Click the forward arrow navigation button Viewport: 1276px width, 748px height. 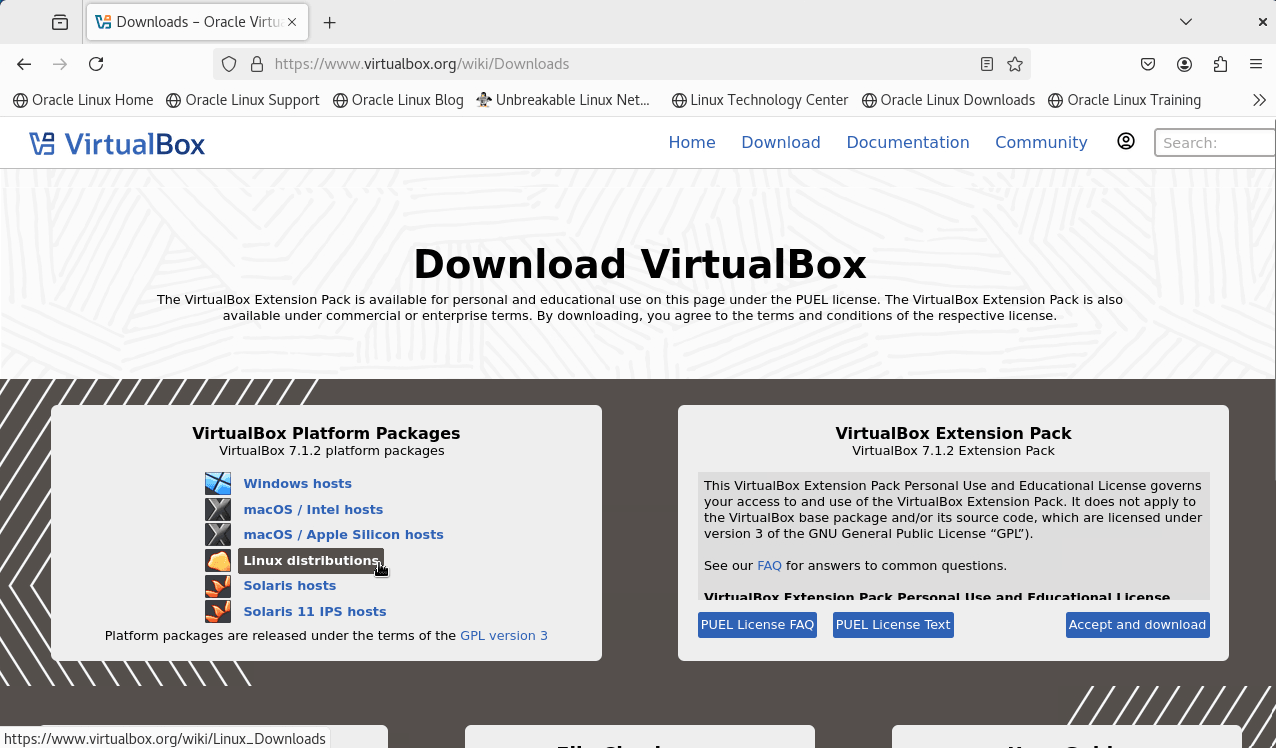(60, 64)
